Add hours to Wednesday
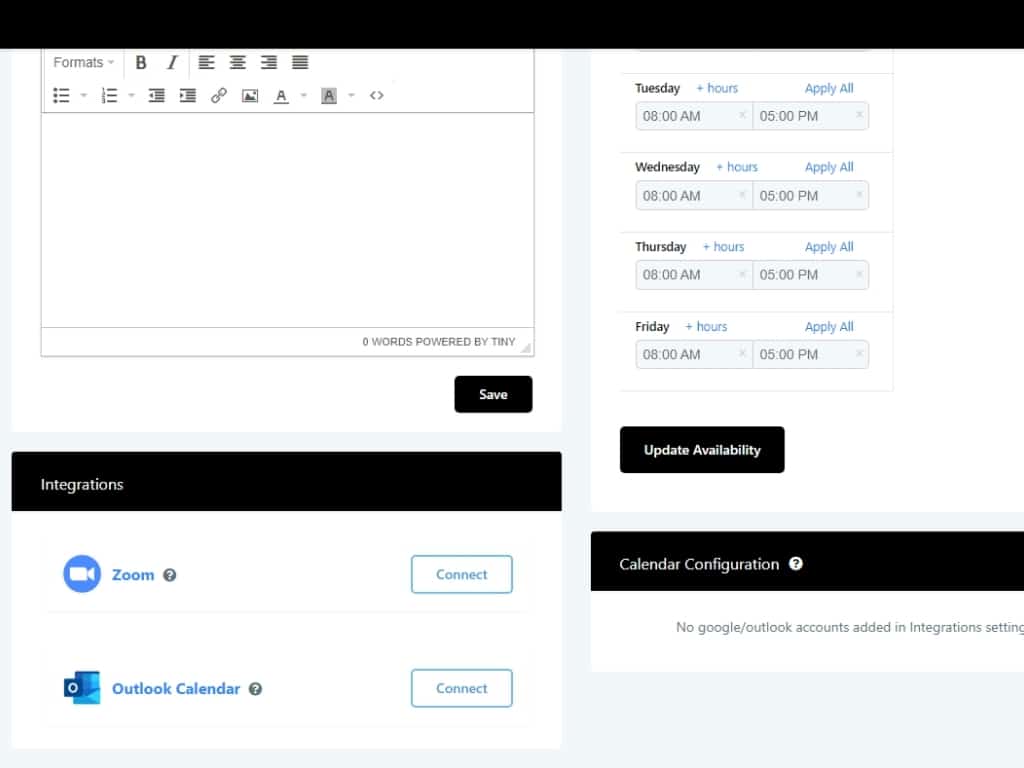 click(737, 167)
